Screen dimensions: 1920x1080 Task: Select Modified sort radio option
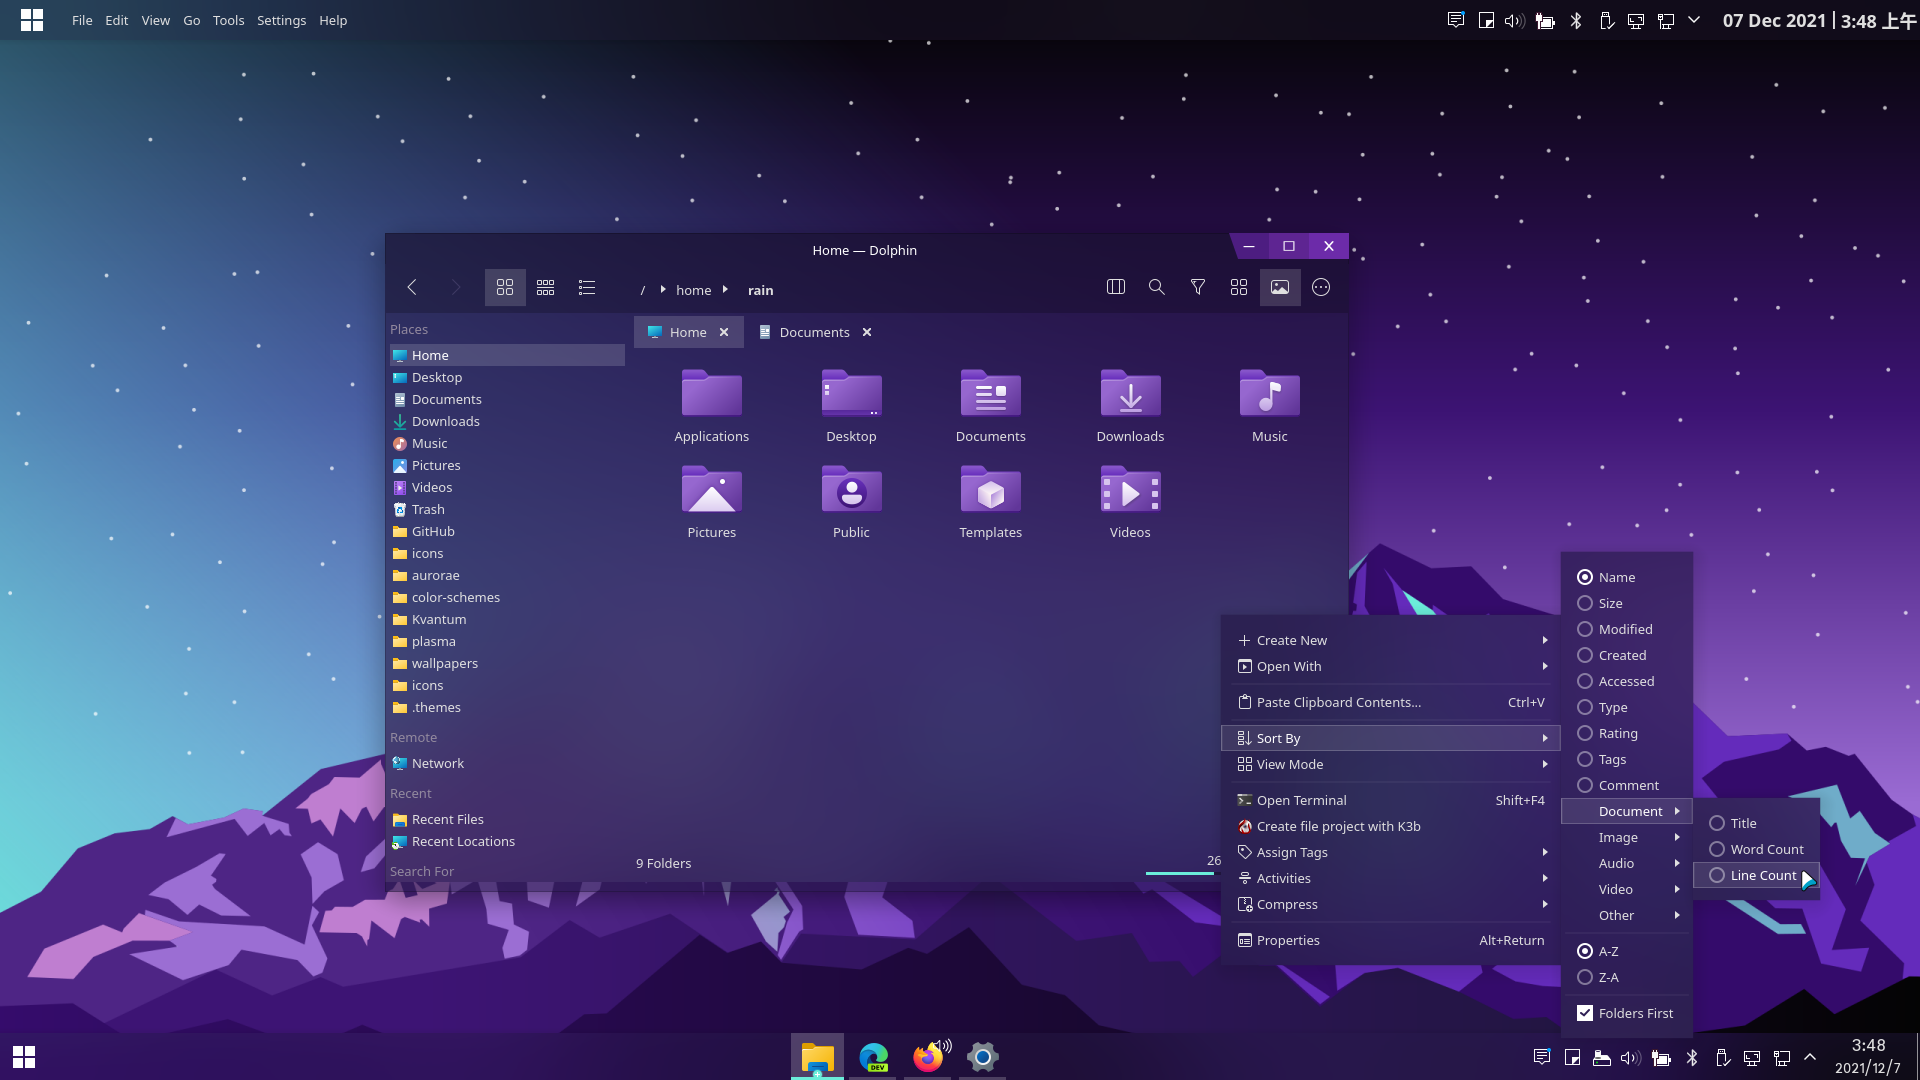1625,629
